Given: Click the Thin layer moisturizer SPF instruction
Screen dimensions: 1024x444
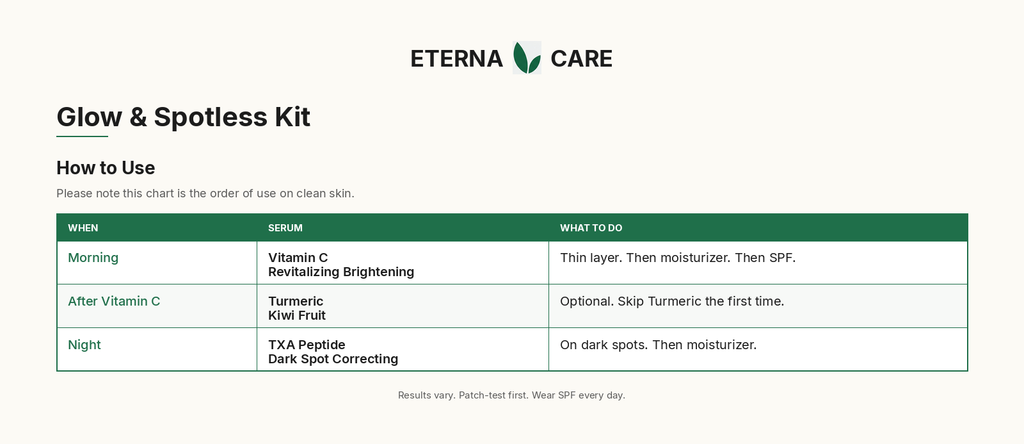Looking at the screenshot, I should (x=678, y=257).
